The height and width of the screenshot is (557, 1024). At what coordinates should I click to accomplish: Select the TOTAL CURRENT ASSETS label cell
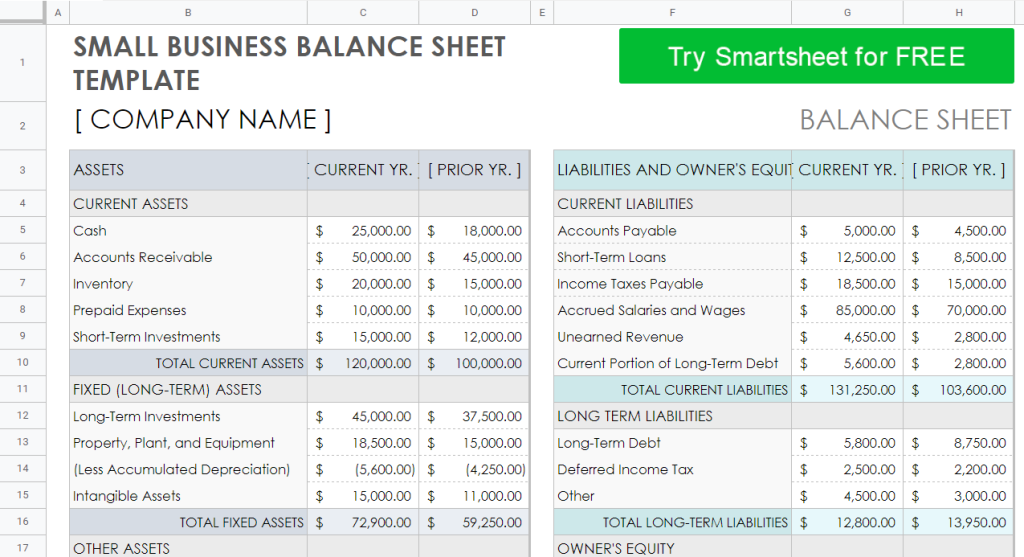click(188, 363)
